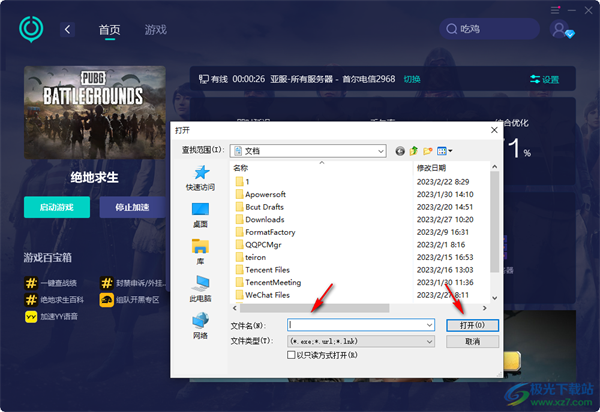The width and height of the screenshot is (600, 412).
Task: Click the horizontal scrollbar left arrow
Action: pyautogui.click(x=235, y=308)
